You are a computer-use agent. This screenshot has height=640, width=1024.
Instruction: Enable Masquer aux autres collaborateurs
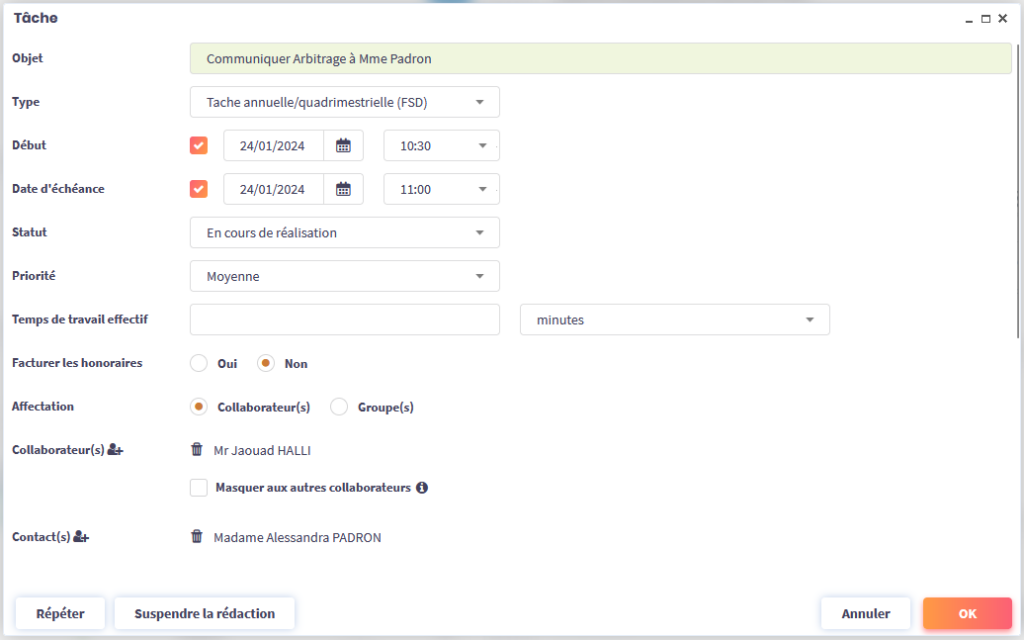(199, 488)
